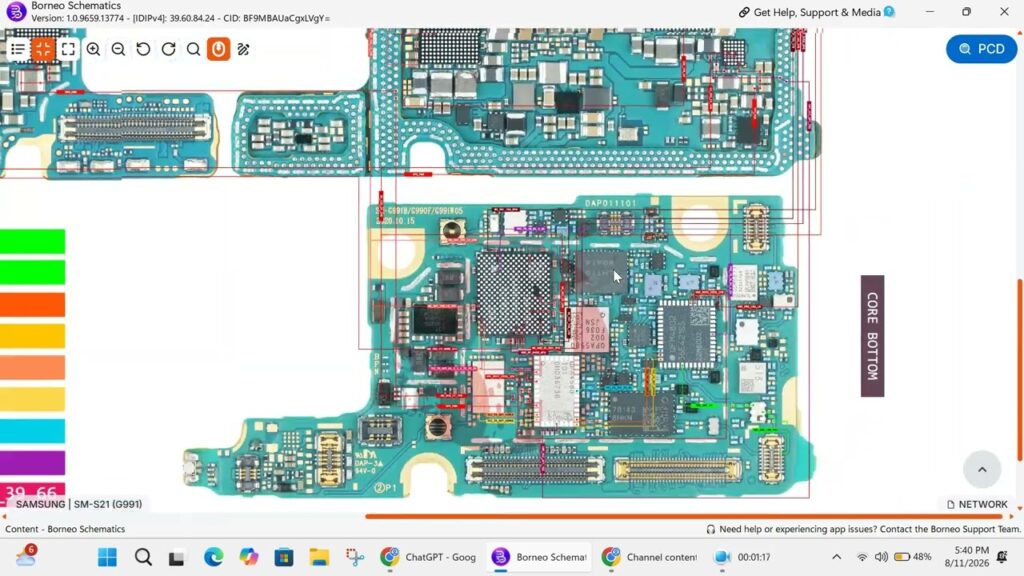This screenshot has width=1024, height=576.
Task: Zoom in with the magnifier plus icon
Action: pos(93,49)
